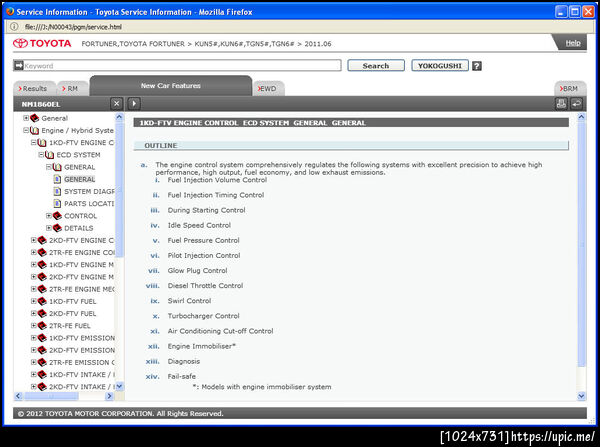Image resolution: width=600 pixels, height=447 pixels.
Task: Switch to the Results tab
Action: 34,88
